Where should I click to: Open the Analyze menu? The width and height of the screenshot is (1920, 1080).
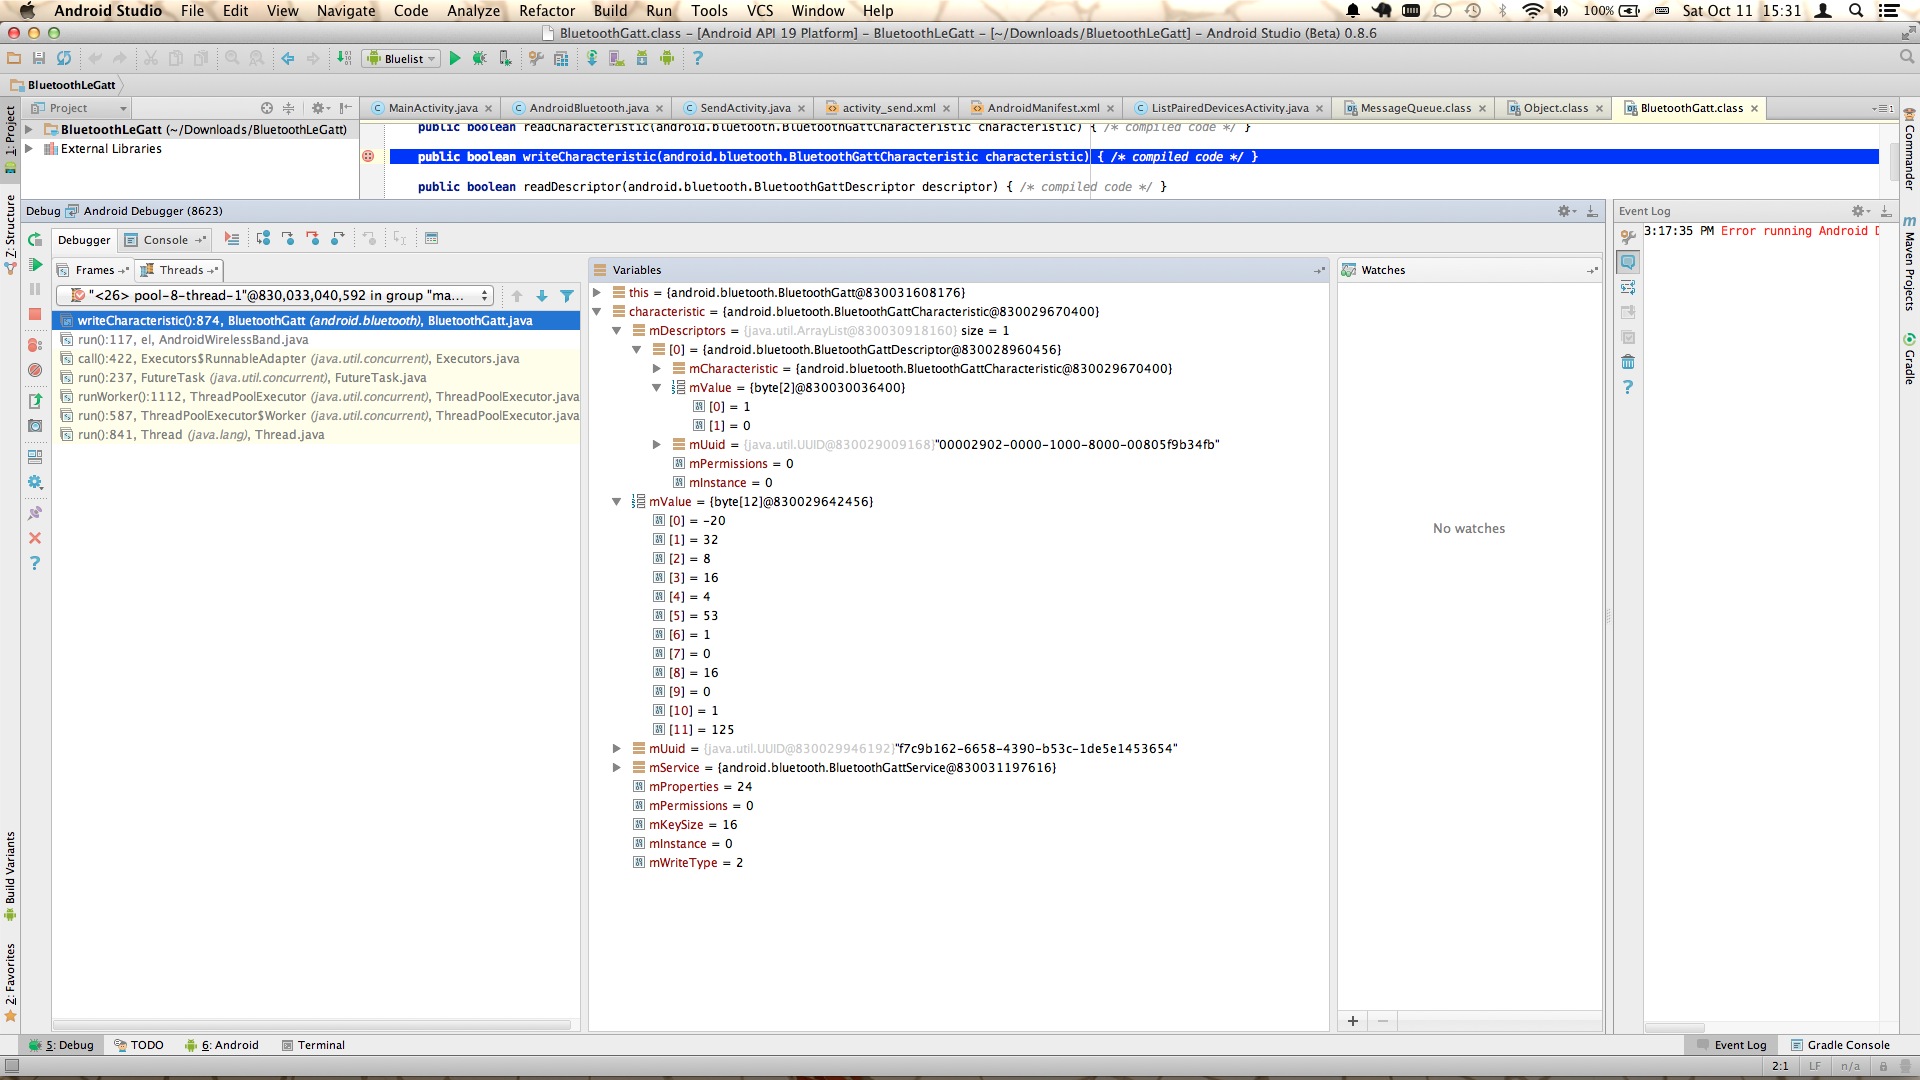coord(473,11)
